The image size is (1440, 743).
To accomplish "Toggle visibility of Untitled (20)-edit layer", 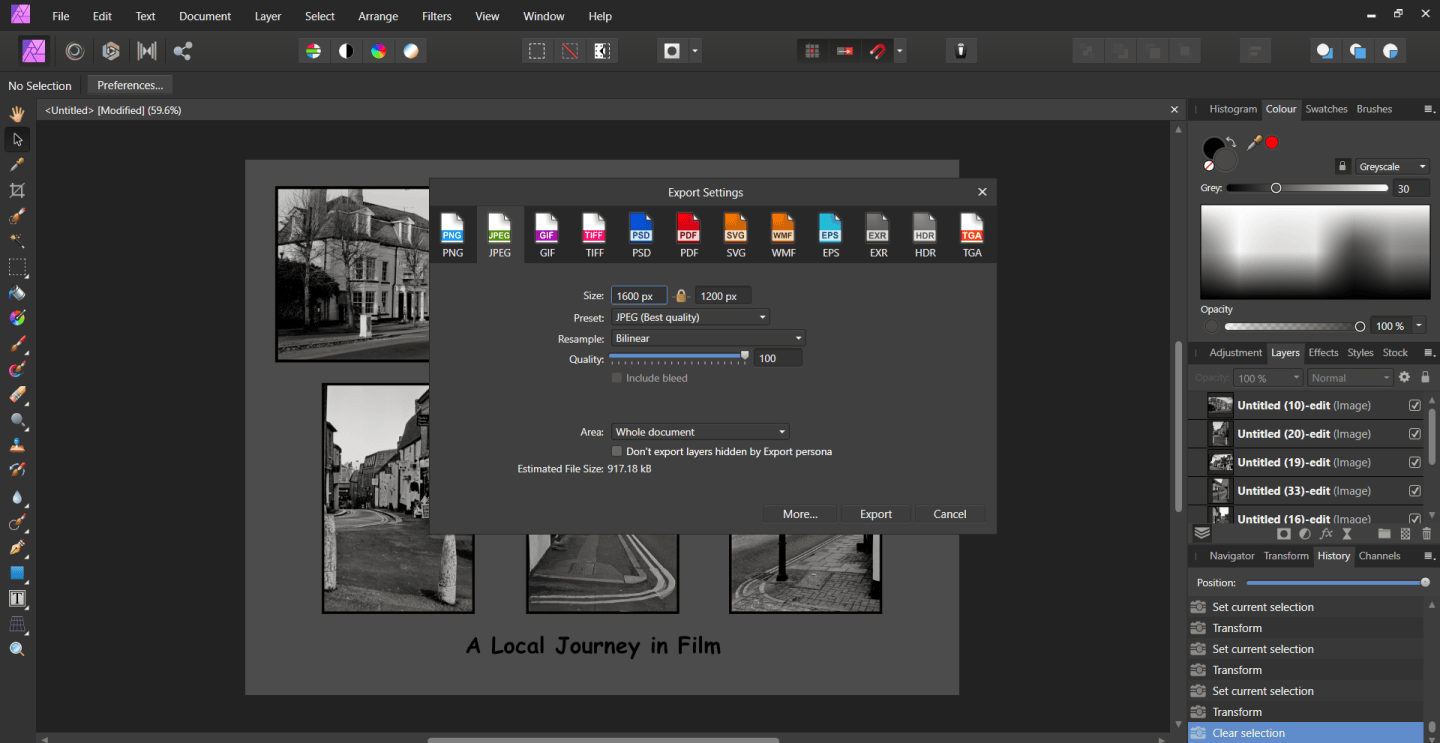I will (x=1415, y=434).
